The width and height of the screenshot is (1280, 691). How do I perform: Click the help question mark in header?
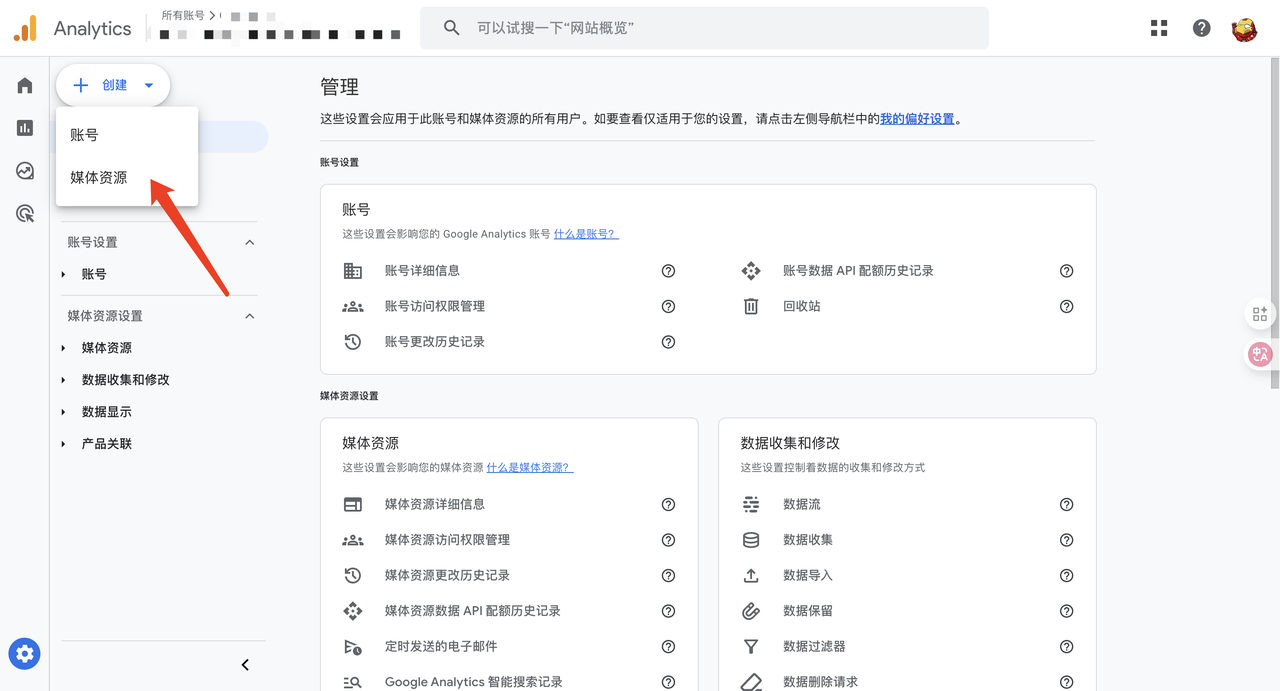click(1202, 28)
